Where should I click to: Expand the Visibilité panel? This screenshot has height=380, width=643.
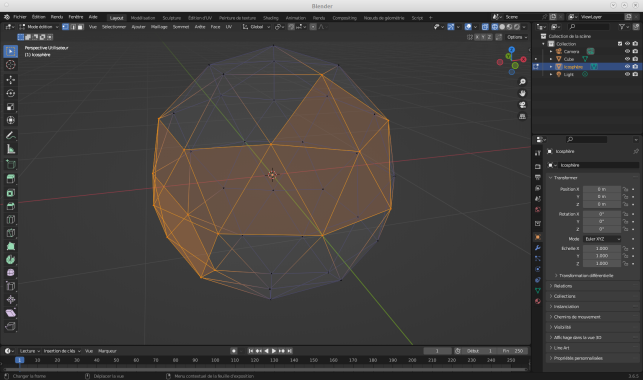pyautogui.click(x=593, y=327)
